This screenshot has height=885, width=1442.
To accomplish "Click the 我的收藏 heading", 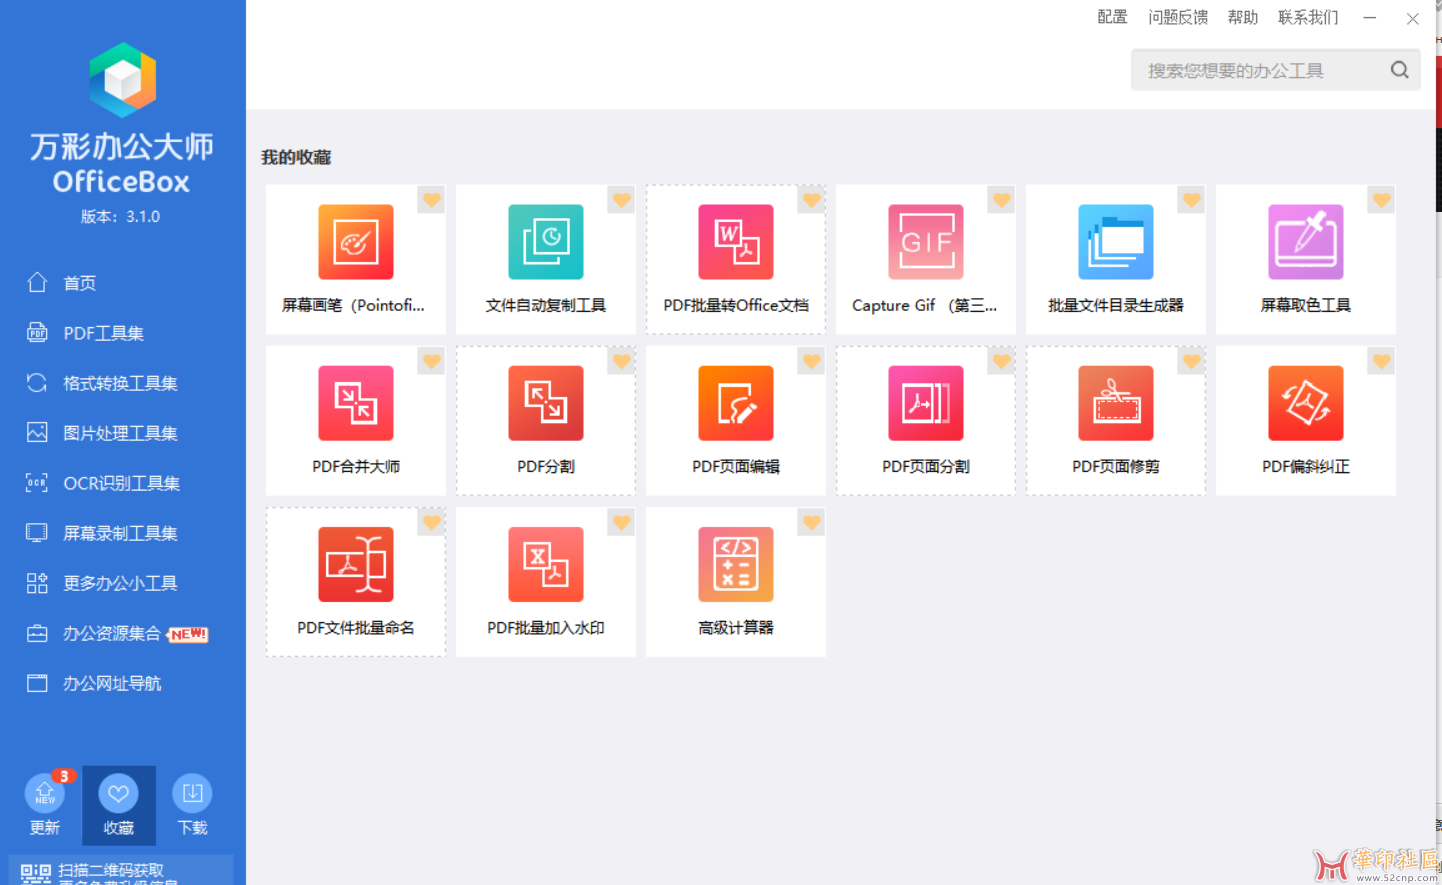I will coord(296,157).
